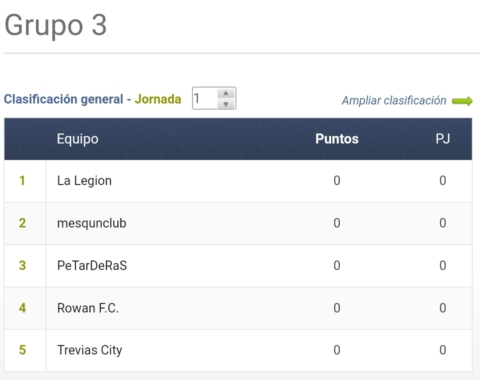Viewport: 480px width, 380px height.
Task: Increase the Jornada number with up arrow
Action: coord(226,93)
